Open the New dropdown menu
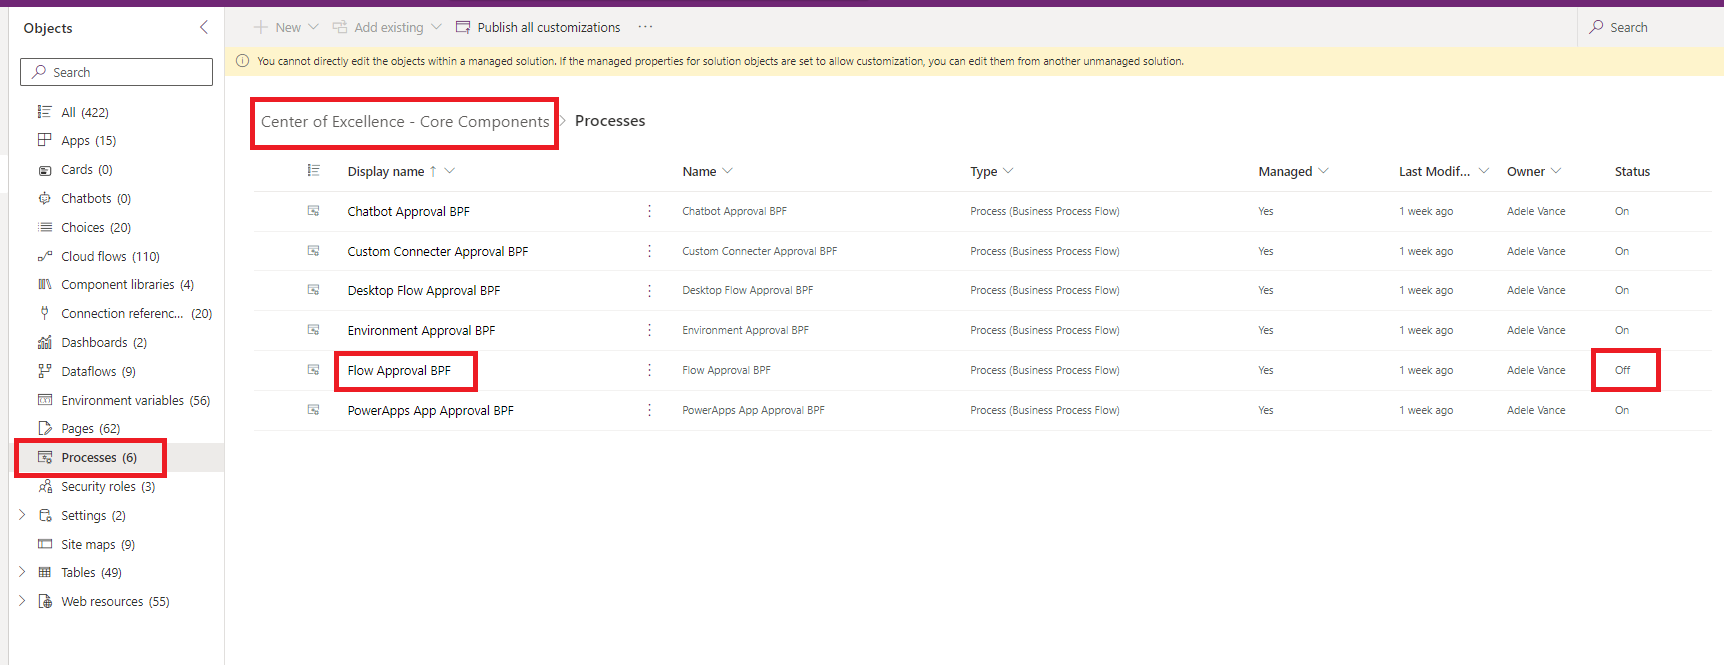This screenshot has width=1724, height=665. coord(313,27)
